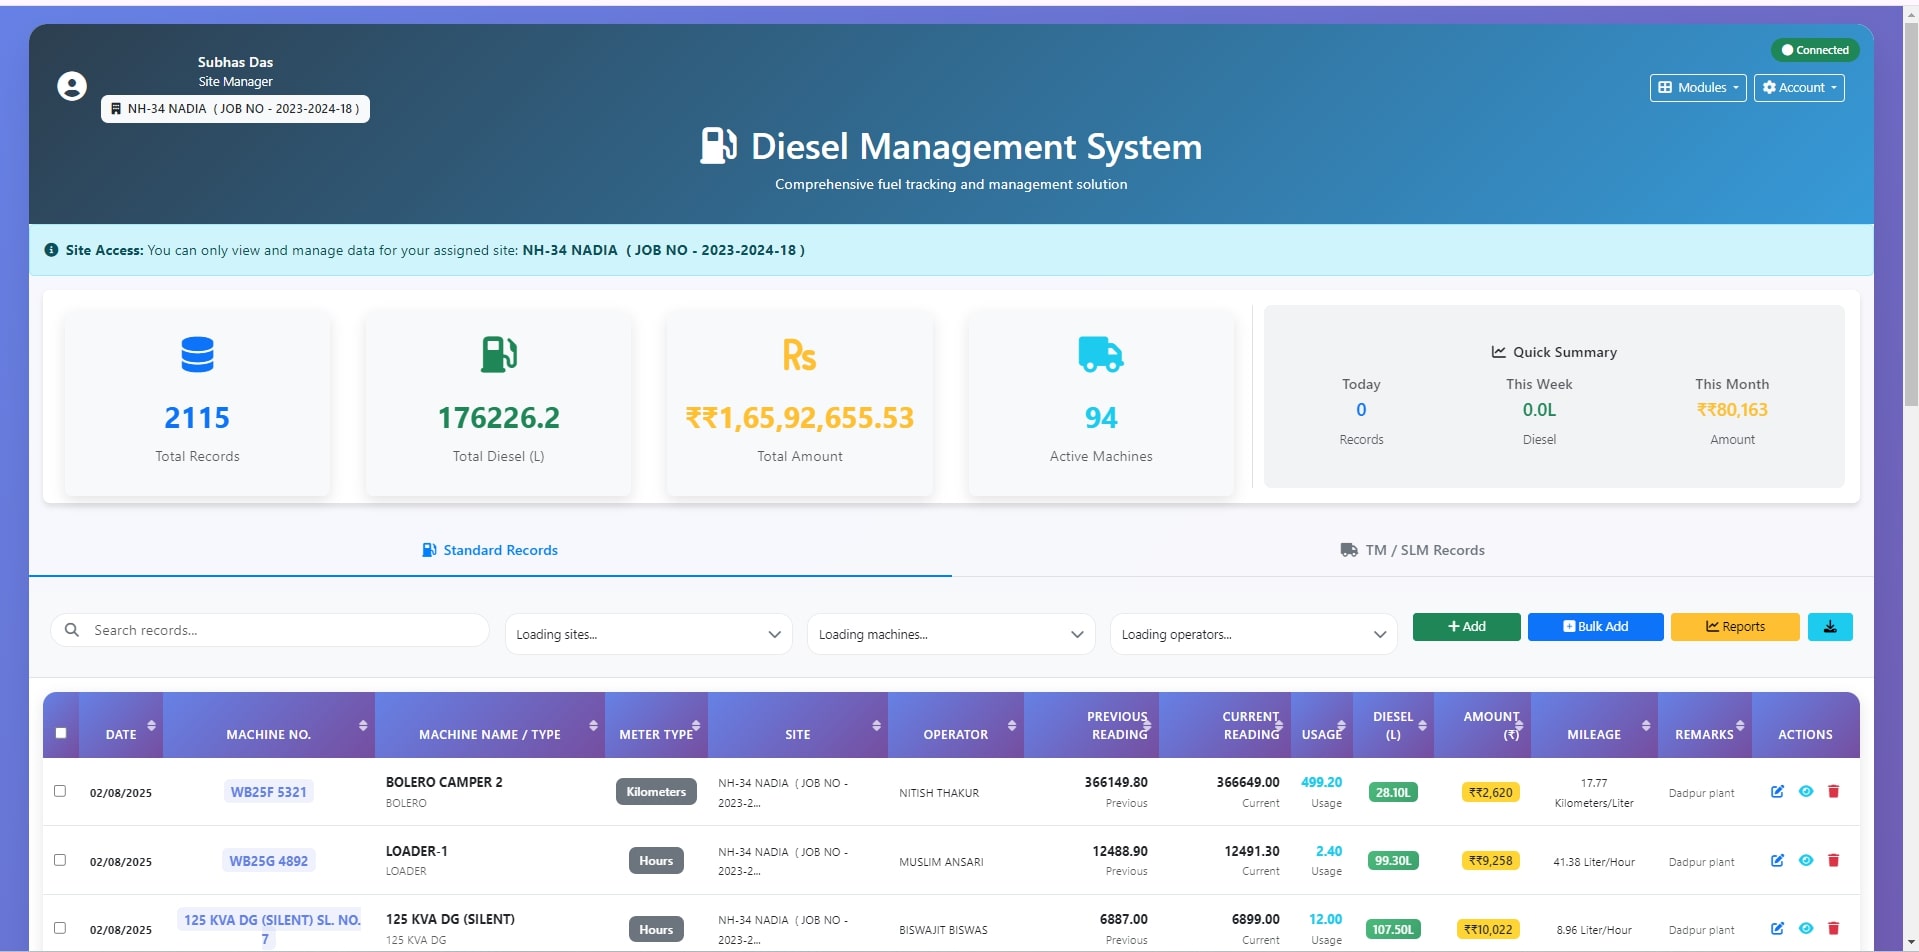Image resolution: width=1919 pixels, height=952 pixels.
Task: Open the Modules menu
Action: [1697, 87]
